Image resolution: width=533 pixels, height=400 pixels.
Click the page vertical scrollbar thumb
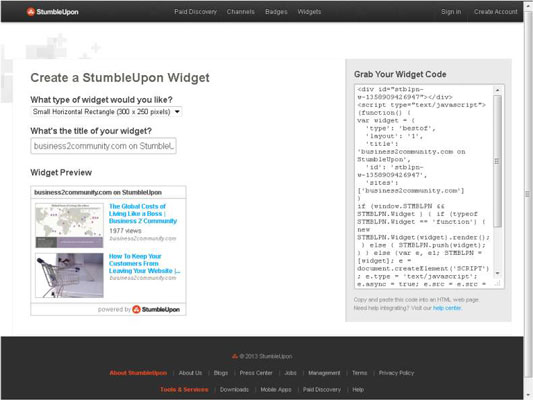pyautogui.click(x=528, y=194)
